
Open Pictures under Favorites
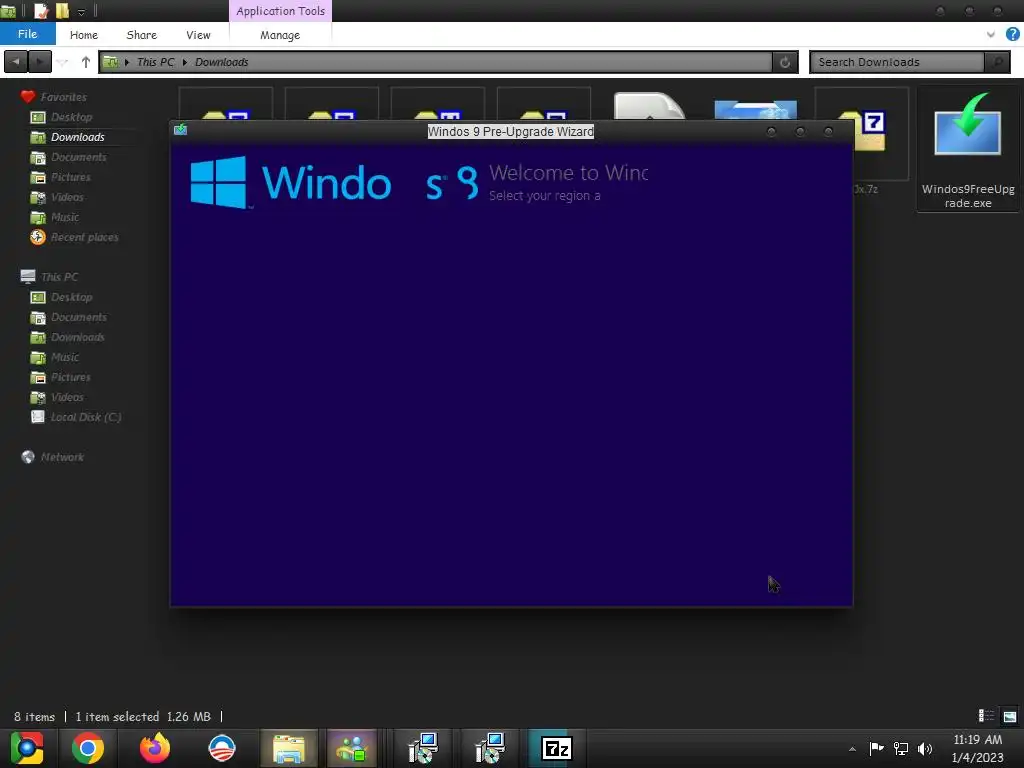(x=60, y=177)
